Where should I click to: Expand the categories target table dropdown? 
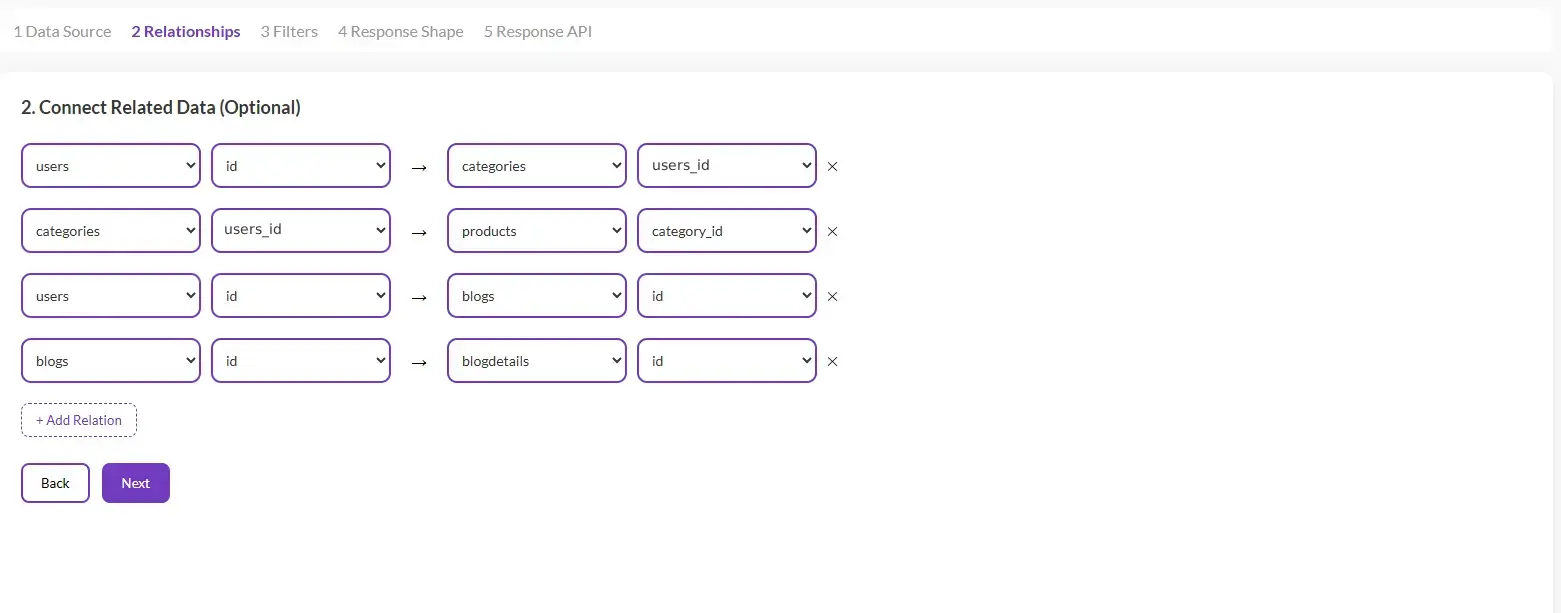click(x=536, y=166)
